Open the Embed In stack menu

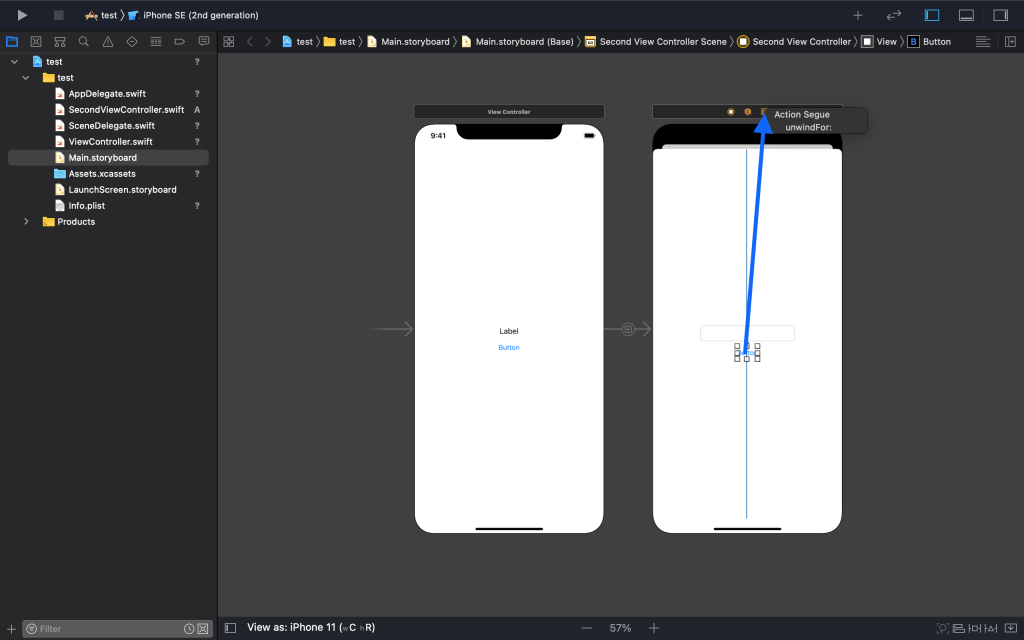1011,628
